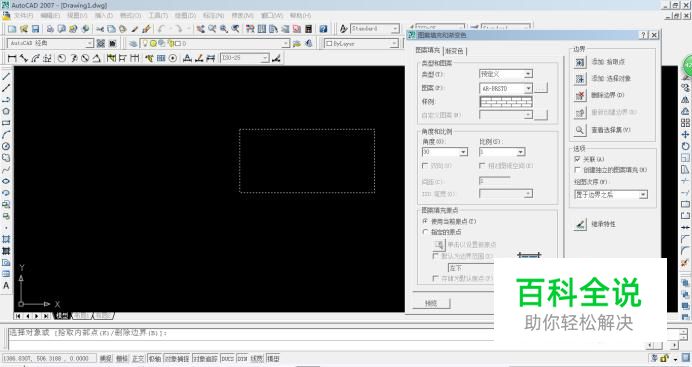Open the File menu in menu bar
Screen dimensions: 692x367
(x=23, y=15)
